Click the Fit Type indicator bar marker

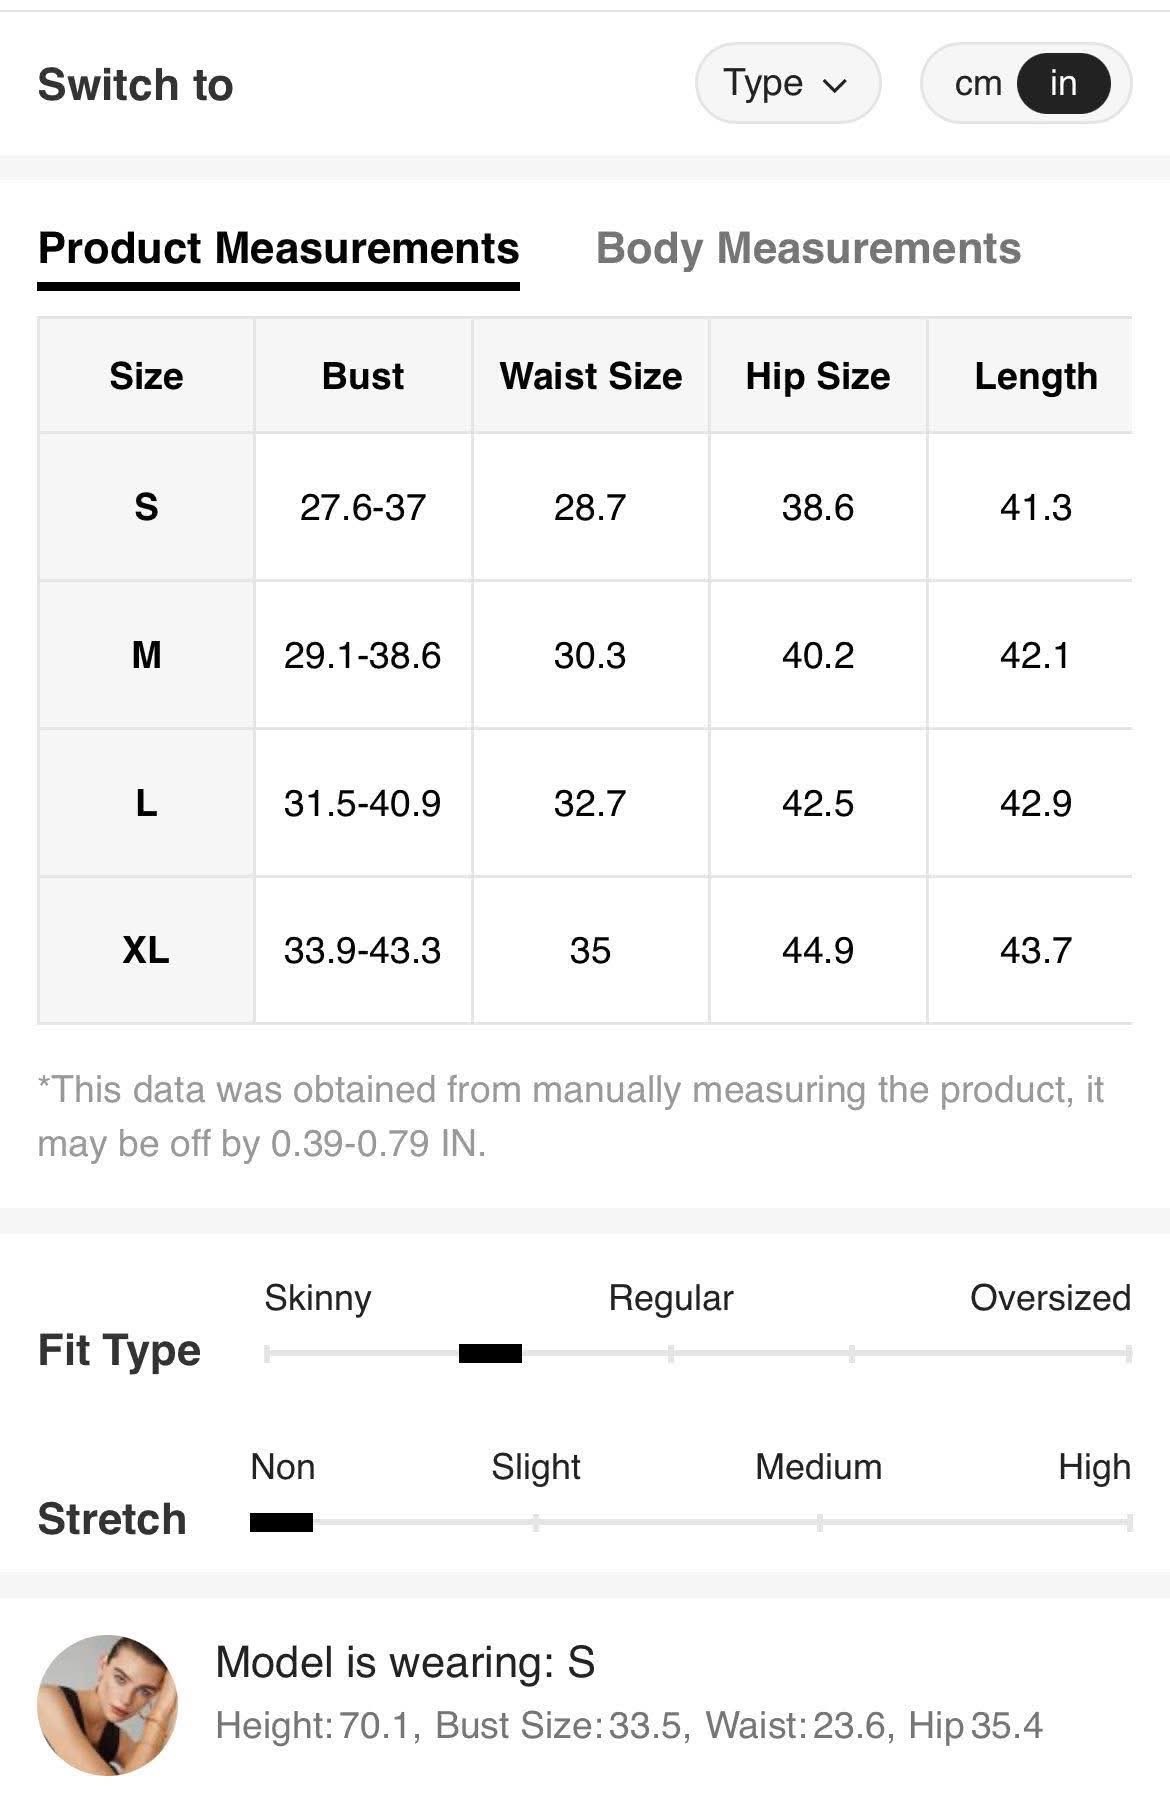(490, 1354)
